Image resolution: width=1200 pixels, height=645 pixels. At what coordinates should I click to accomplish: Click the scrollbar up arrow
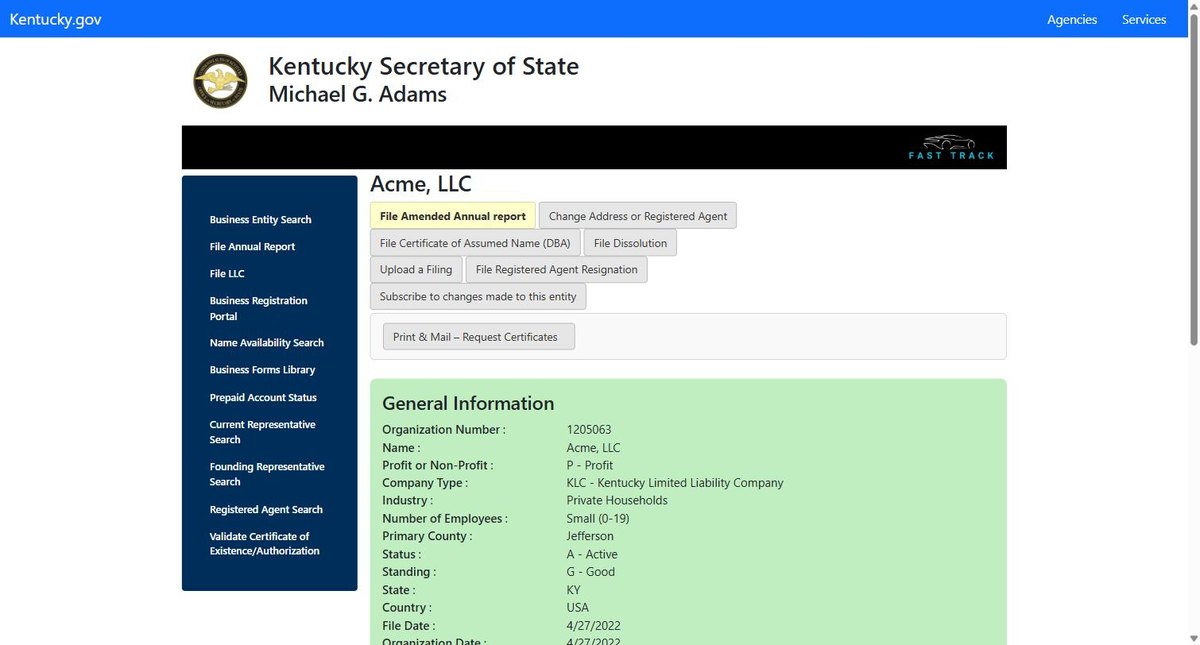tap(1192, 6)
